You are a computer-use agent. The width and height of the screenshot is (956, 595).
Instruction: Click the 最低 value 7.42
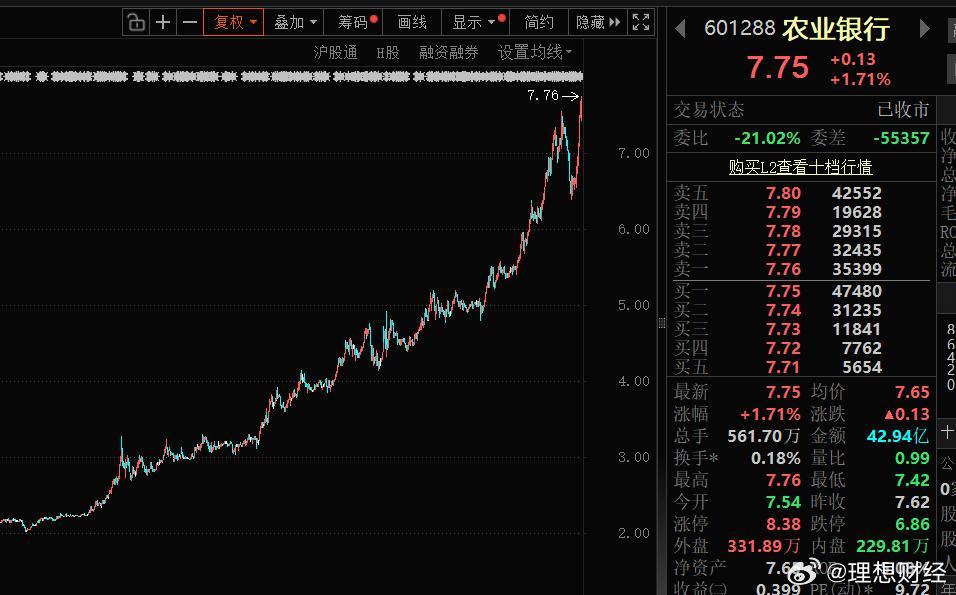point(912,480)
